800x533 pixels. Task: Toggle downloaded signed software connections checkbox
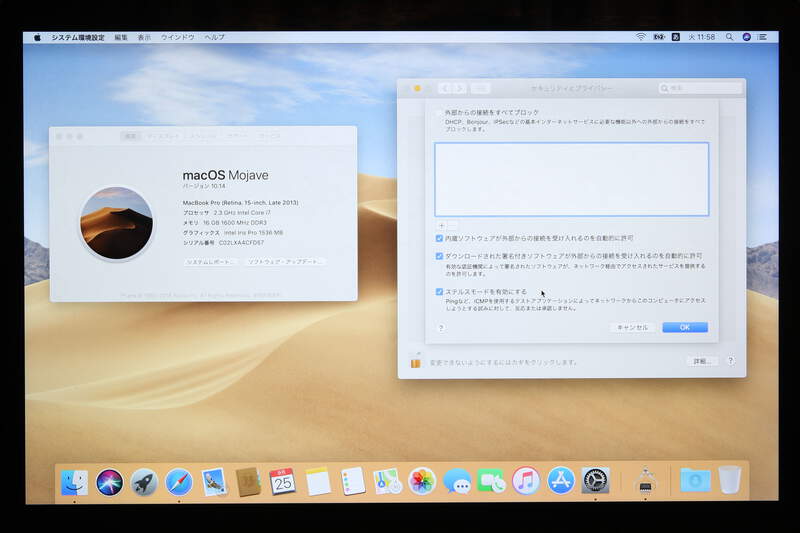point(439,256)
